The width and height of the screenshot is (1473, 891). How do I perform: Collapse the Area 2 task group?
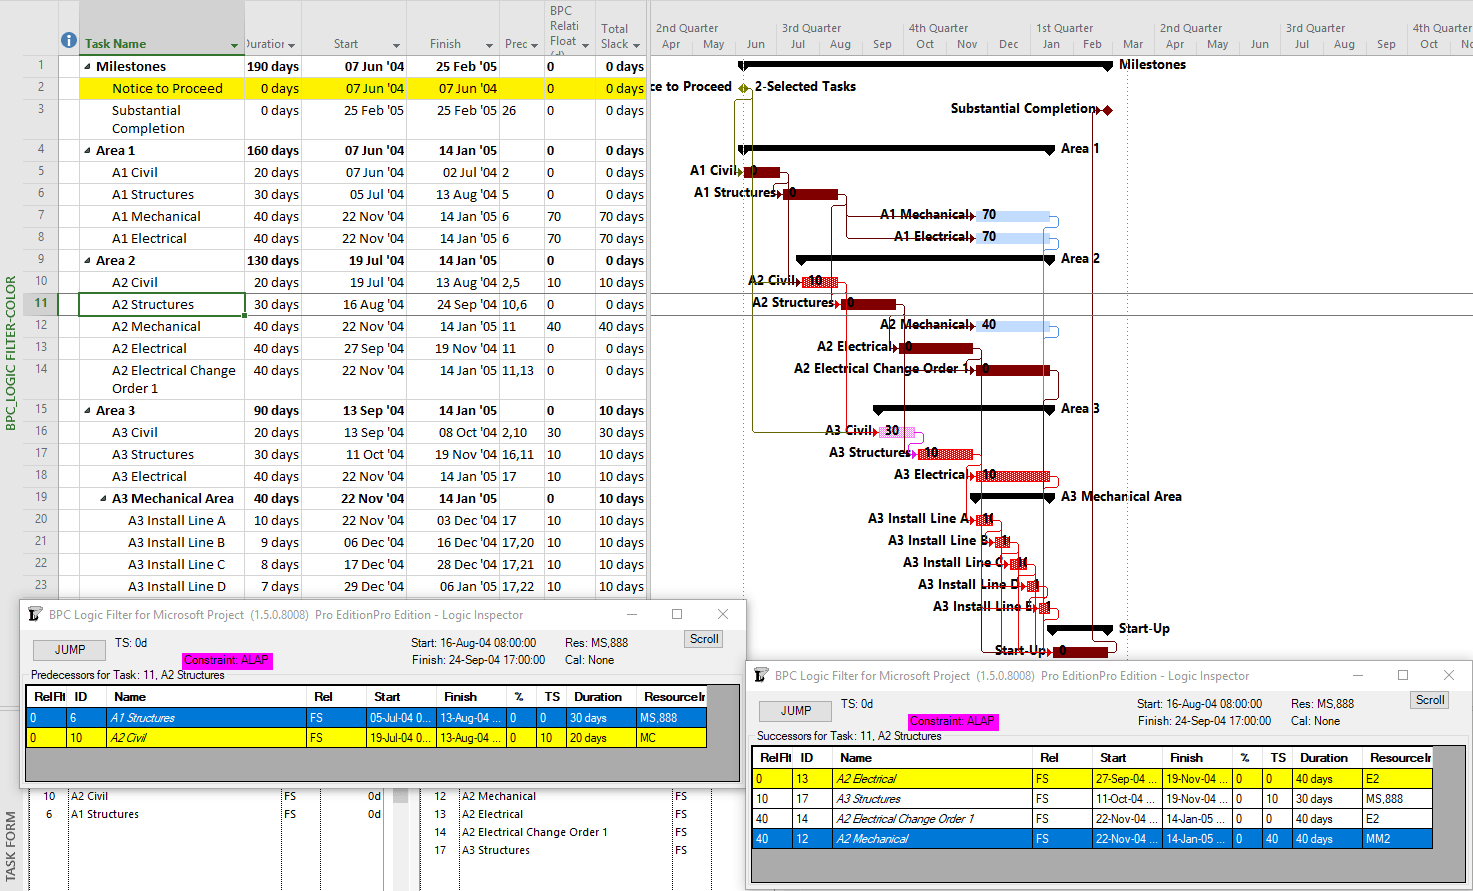point(86,260)
